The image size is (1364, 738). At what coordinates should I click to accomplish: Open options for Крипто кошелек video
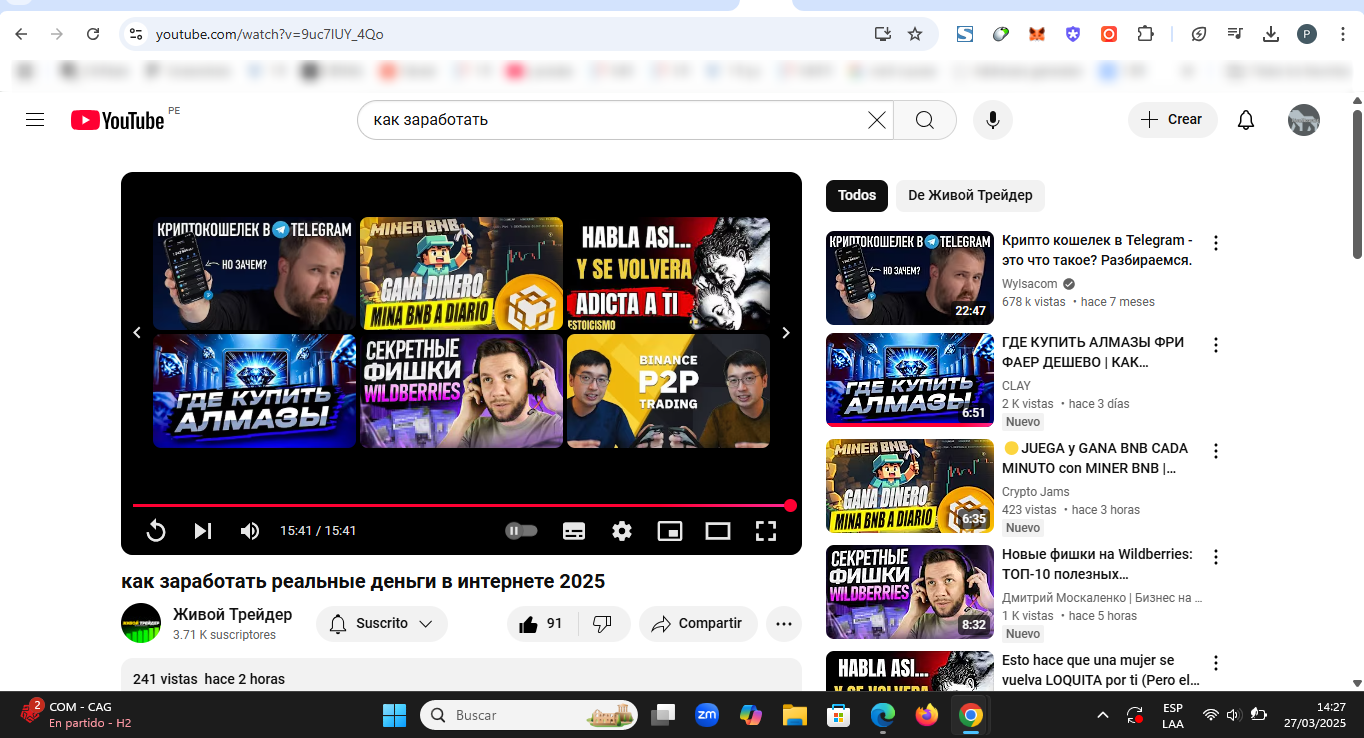coord(1216,243)
